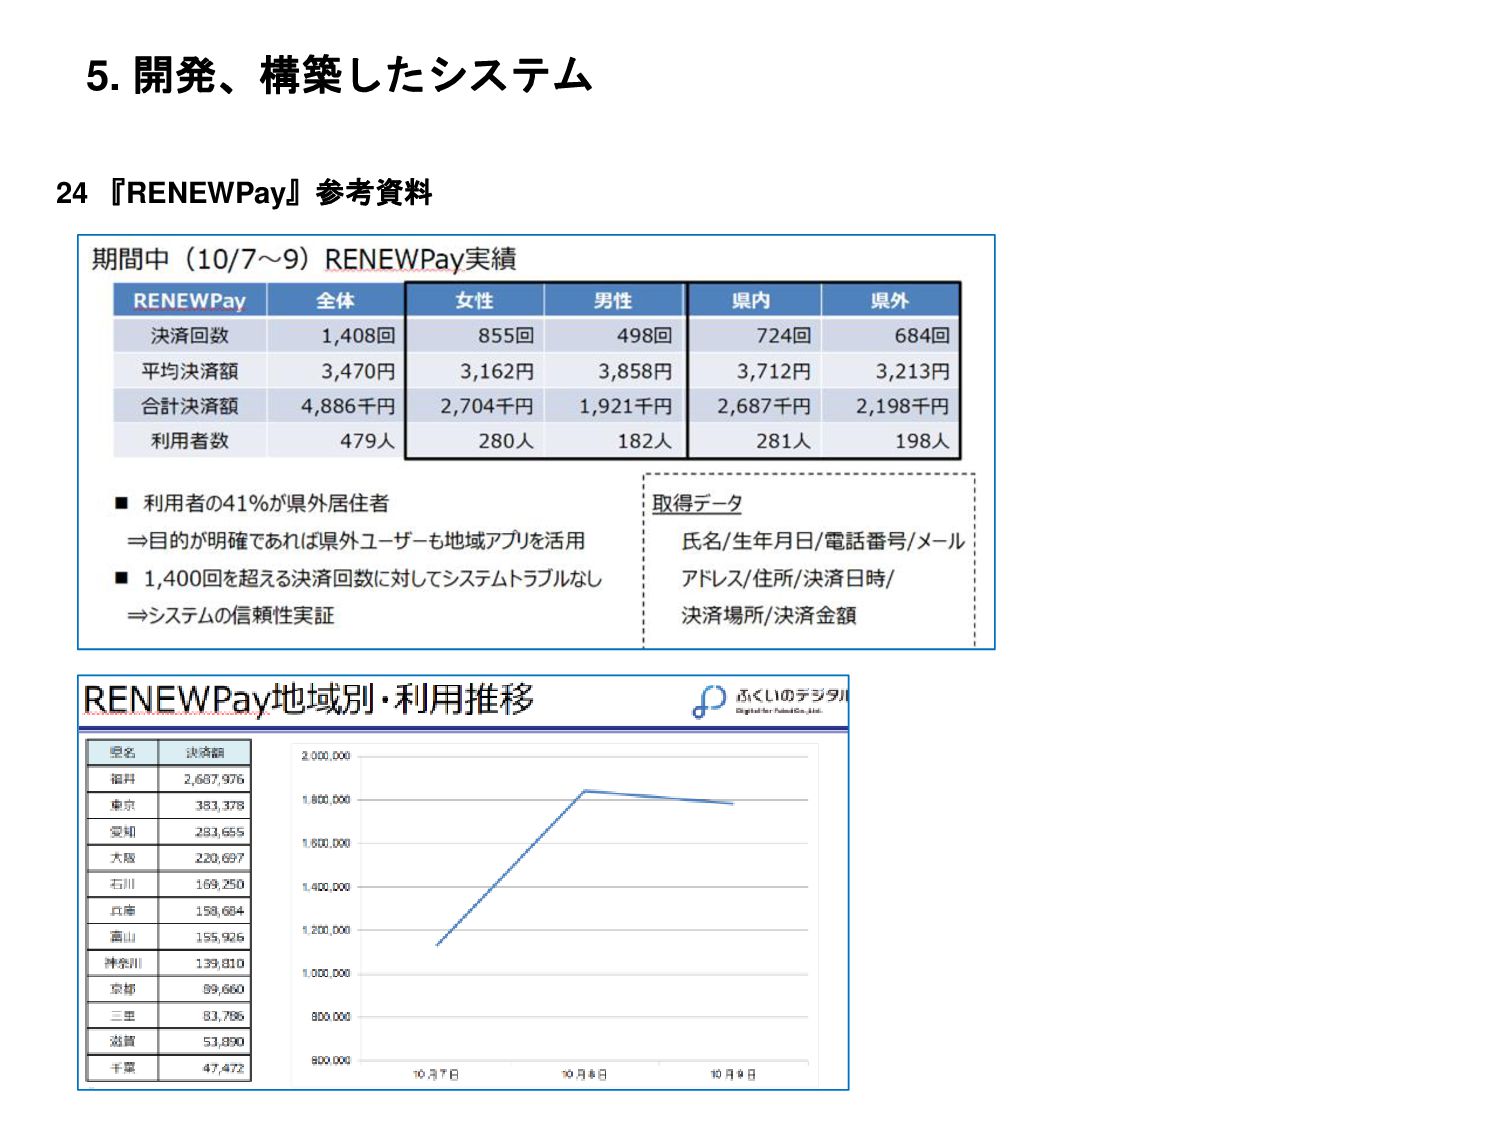Click the '県名' header in the region table
The image size is (1500, 1125).
pyautogui.click(x=123, y=752)
